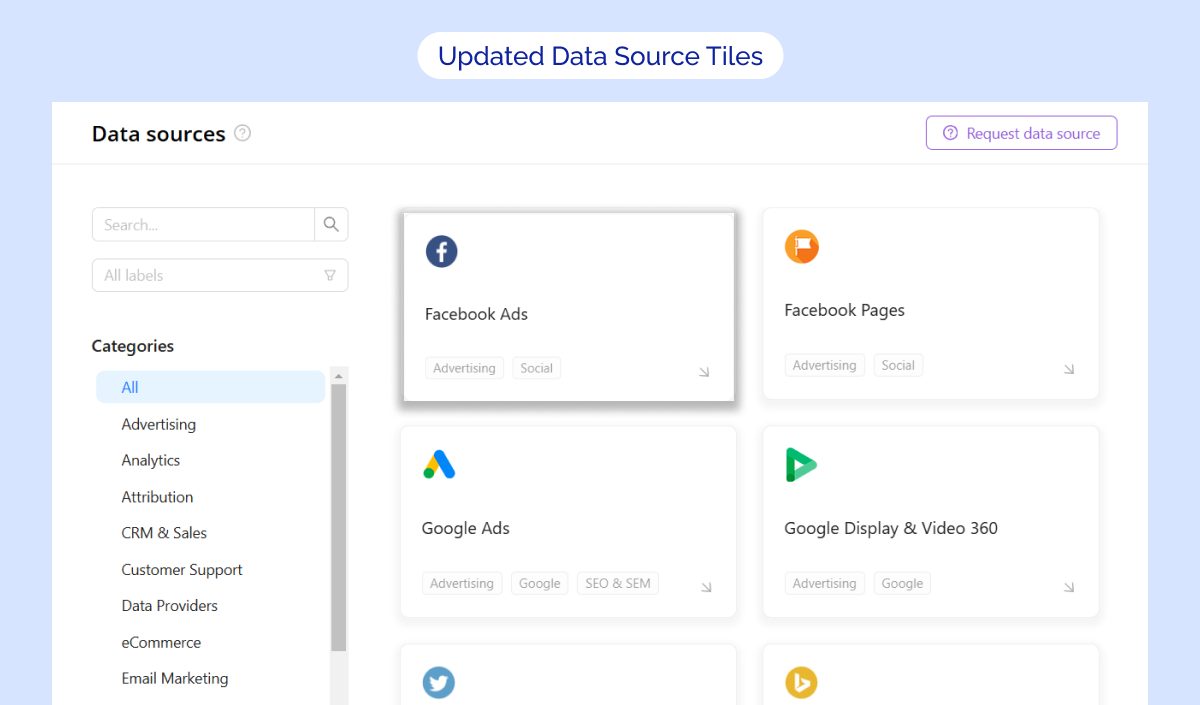Choose the CRM & Sales category

pyautogui.click(x=164, y=533)
